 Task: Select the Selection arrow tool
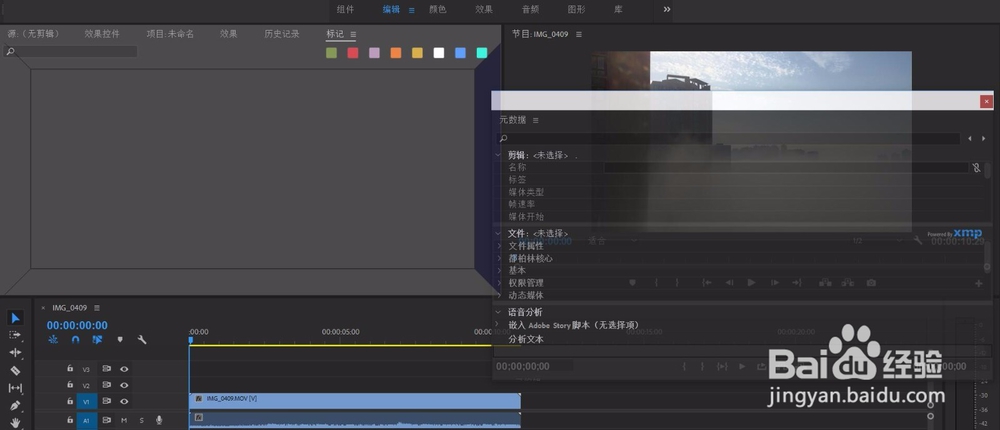(x=15, y=318)
